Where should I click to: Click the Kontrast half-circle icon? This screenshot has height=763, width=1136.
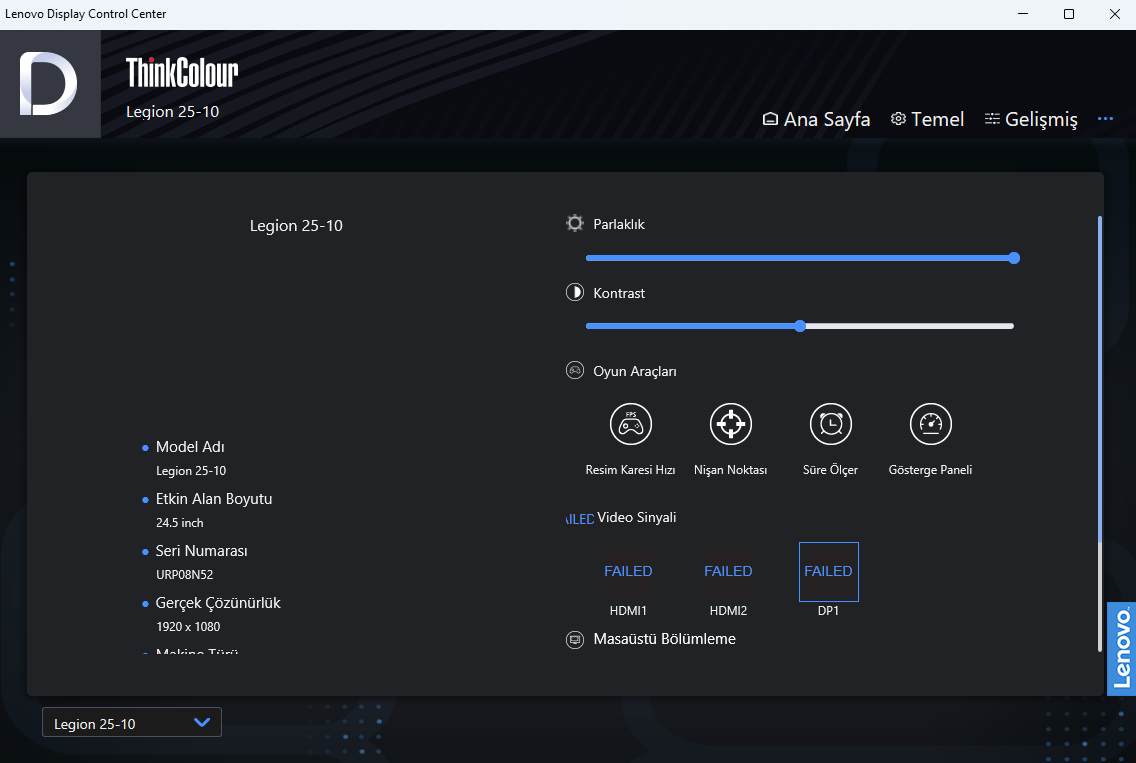pyautogui.click(x=575, y=292)
